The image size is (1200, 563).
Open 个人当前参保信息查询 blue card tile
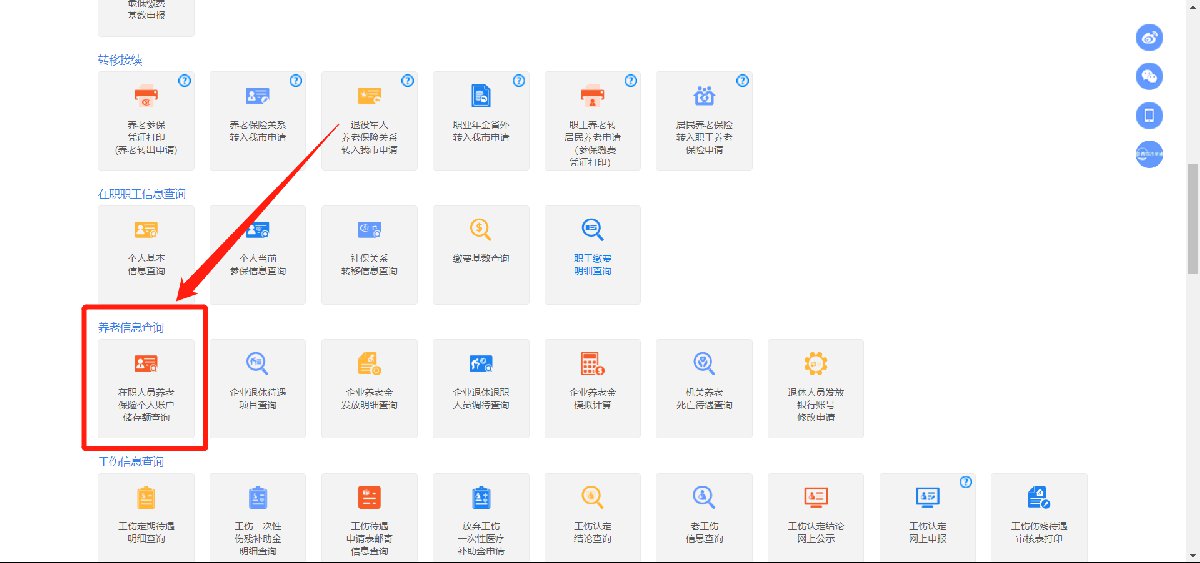point(258,254)
